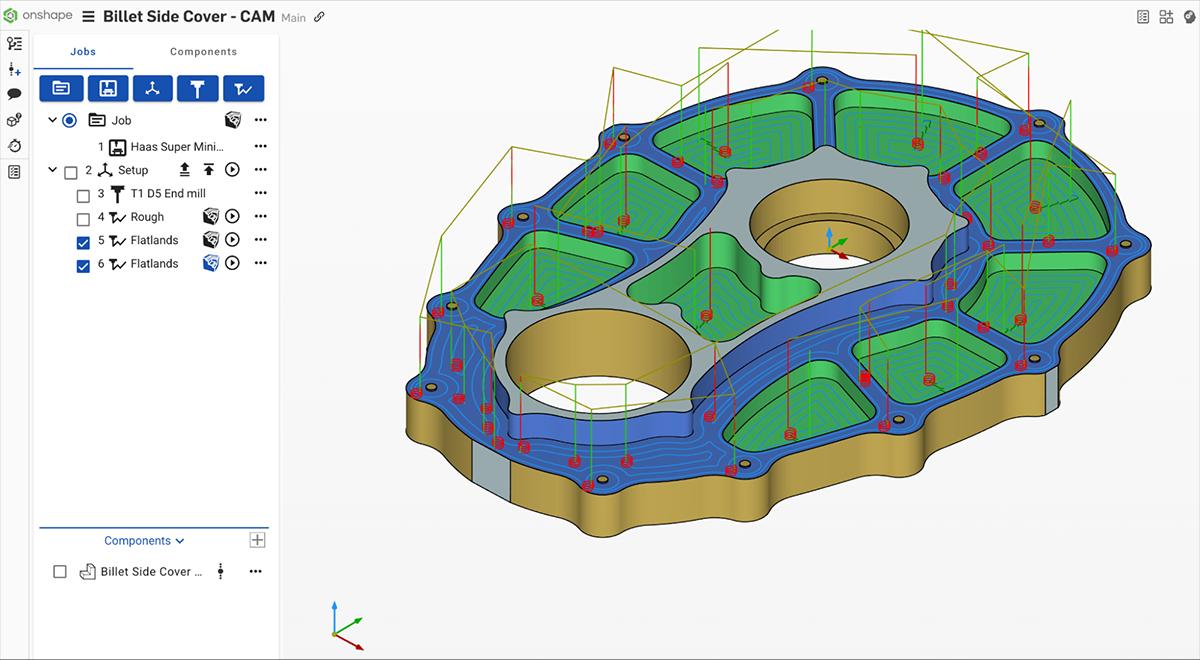Play the simulation for operation 6 Flatlands
The height and width of the screenshot is (660, 1200).
tap(232, 263)
